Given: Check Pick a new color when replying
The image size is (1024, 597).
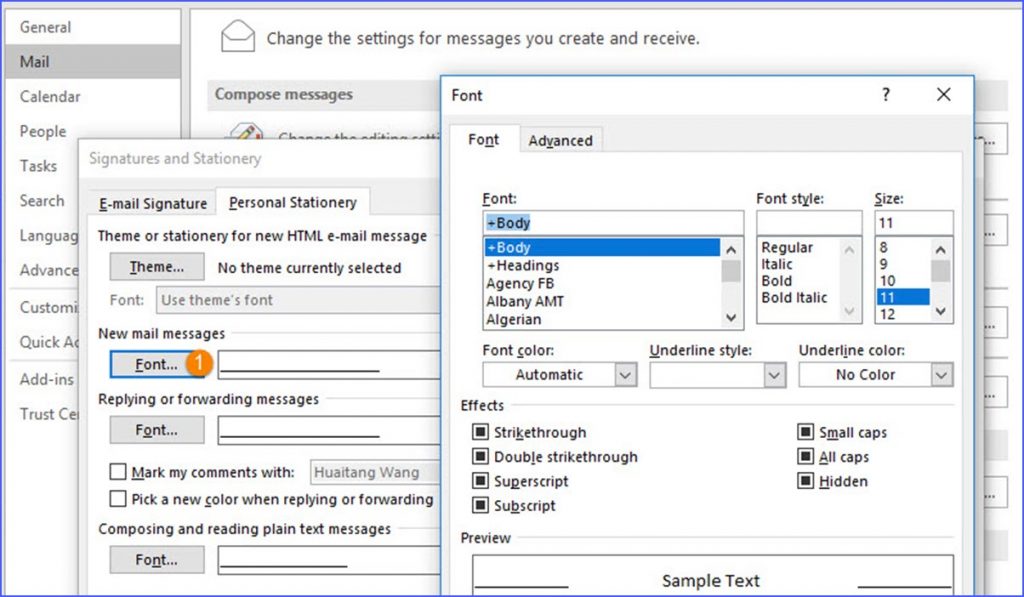Looking at the screenshot, I should click(x=117, y=498).
